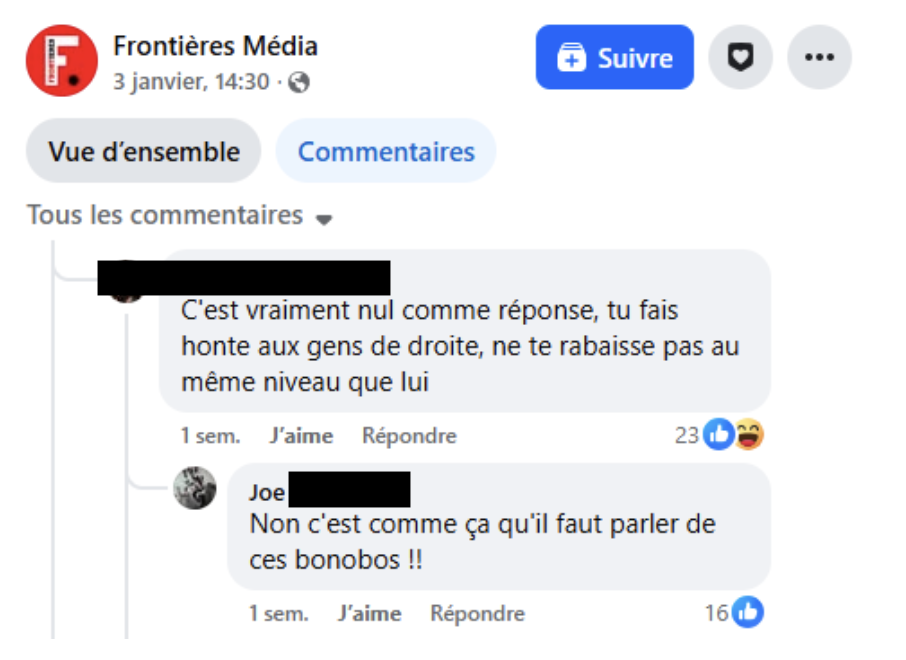Like the comment about gens de droite
Viewport: 906px width, 660px height.
(301, 436)
